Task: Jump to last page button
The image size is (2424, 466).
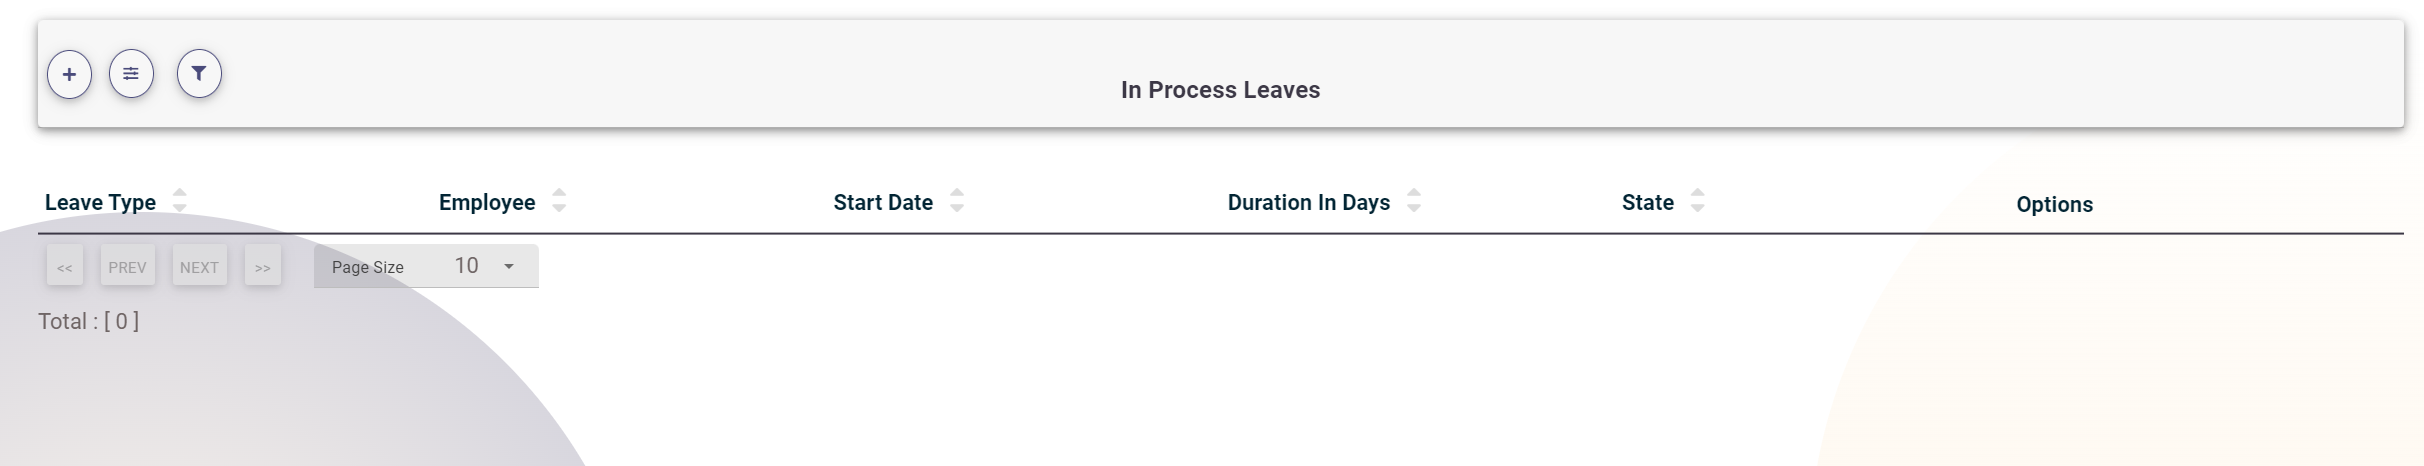Action: click(263, 266)
